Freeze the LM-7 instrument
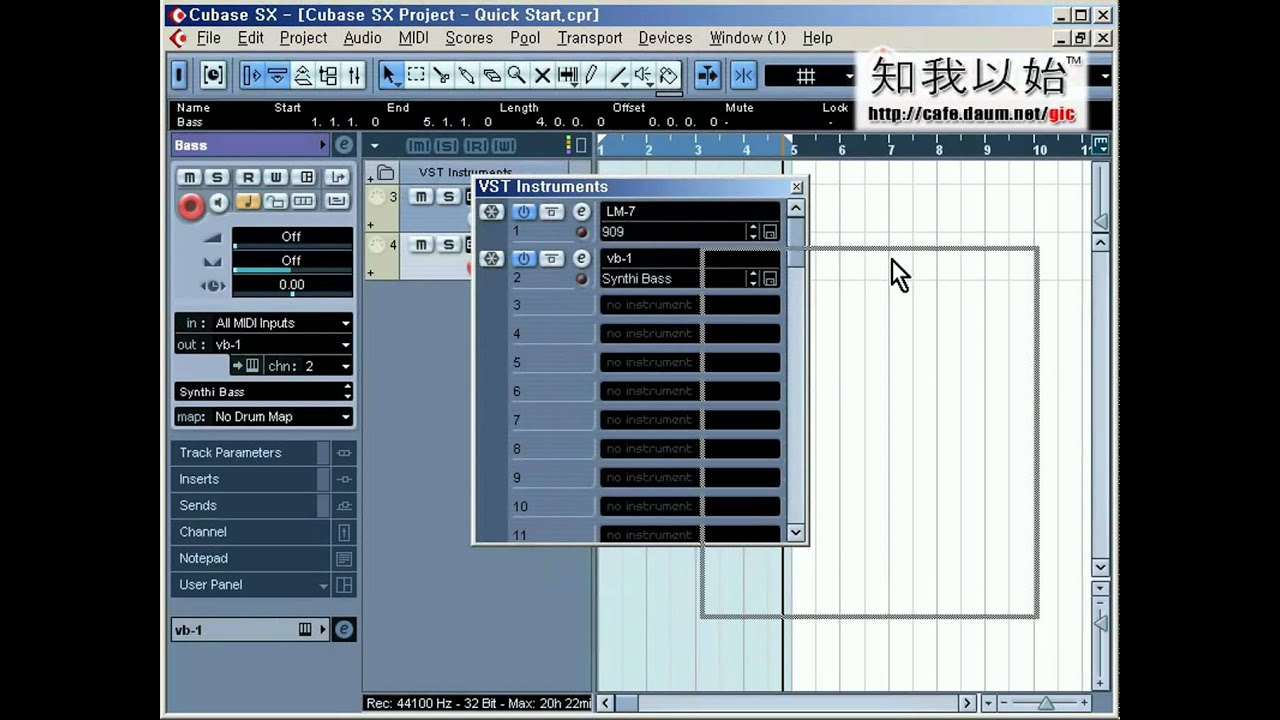1280x720 pixels. click(x=491, y=212)
